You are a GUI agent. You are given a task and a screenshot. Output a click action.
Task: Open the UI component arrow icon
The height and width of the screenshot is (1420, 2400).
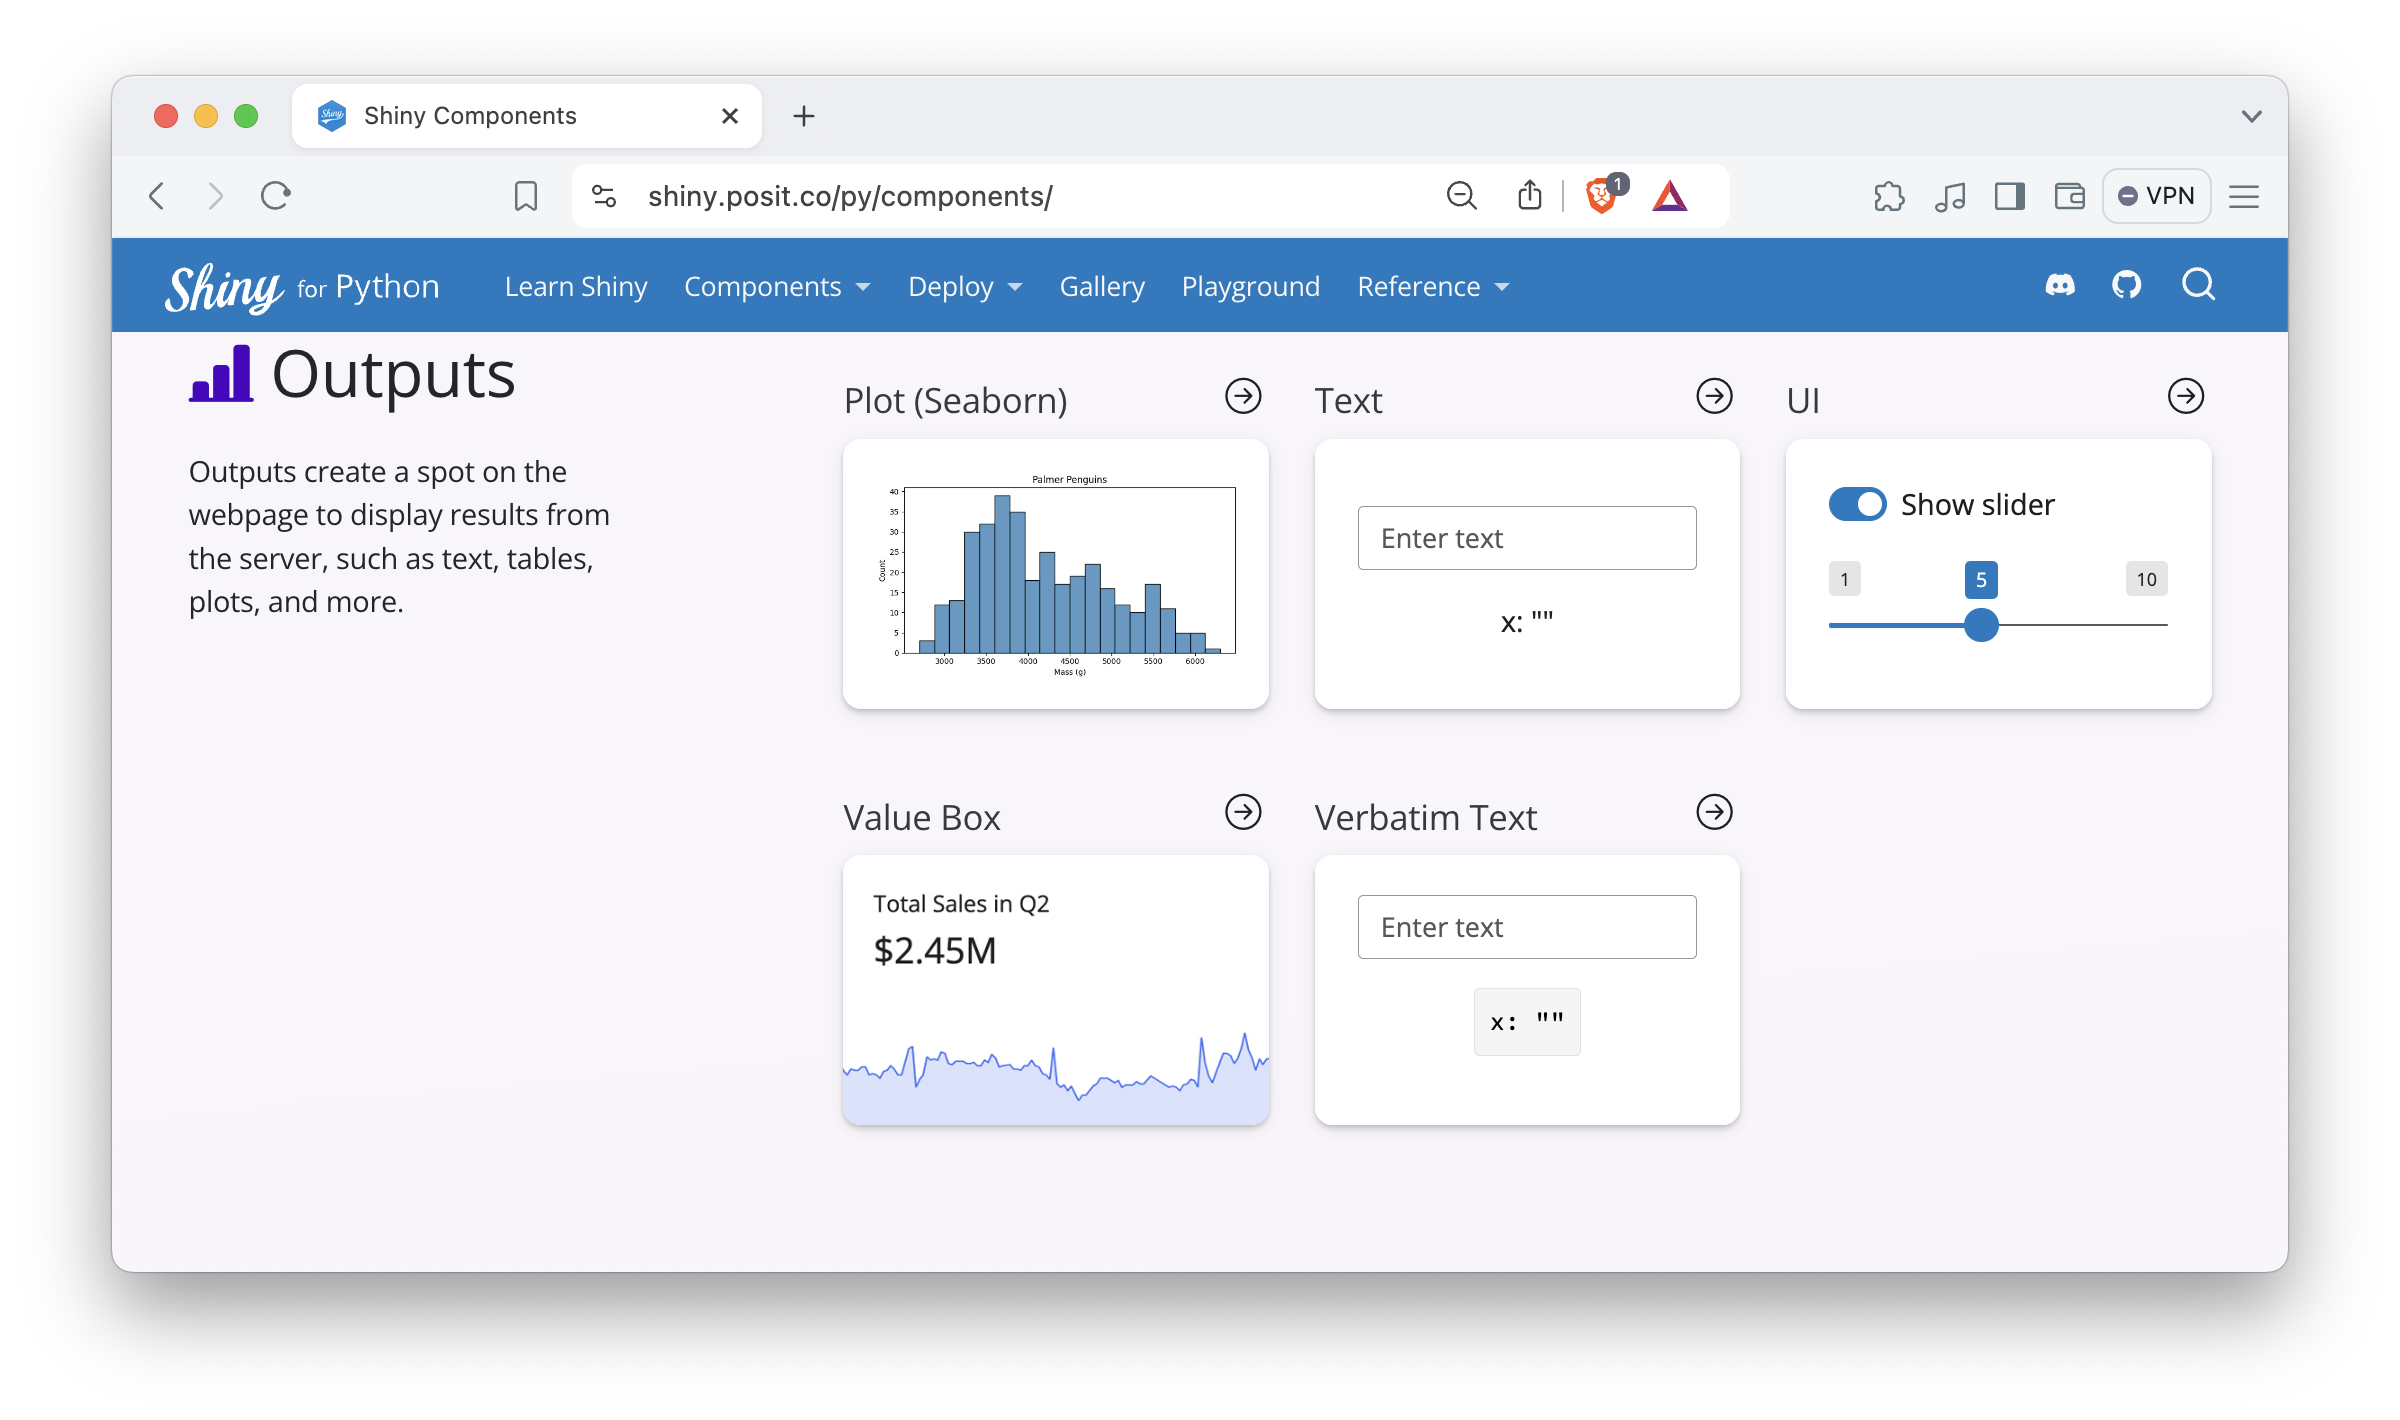click(2185, 396)
